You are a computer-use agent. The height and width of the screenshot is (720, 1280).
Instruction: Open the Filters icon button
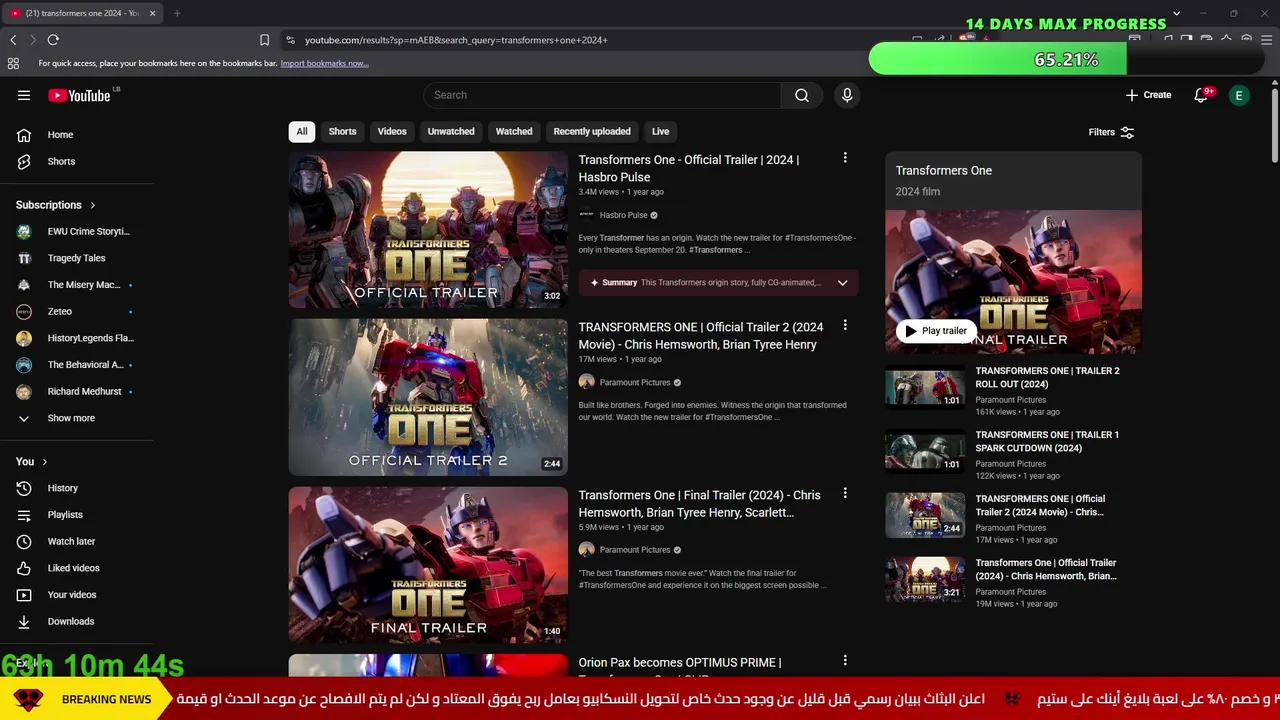(1127, 132)
